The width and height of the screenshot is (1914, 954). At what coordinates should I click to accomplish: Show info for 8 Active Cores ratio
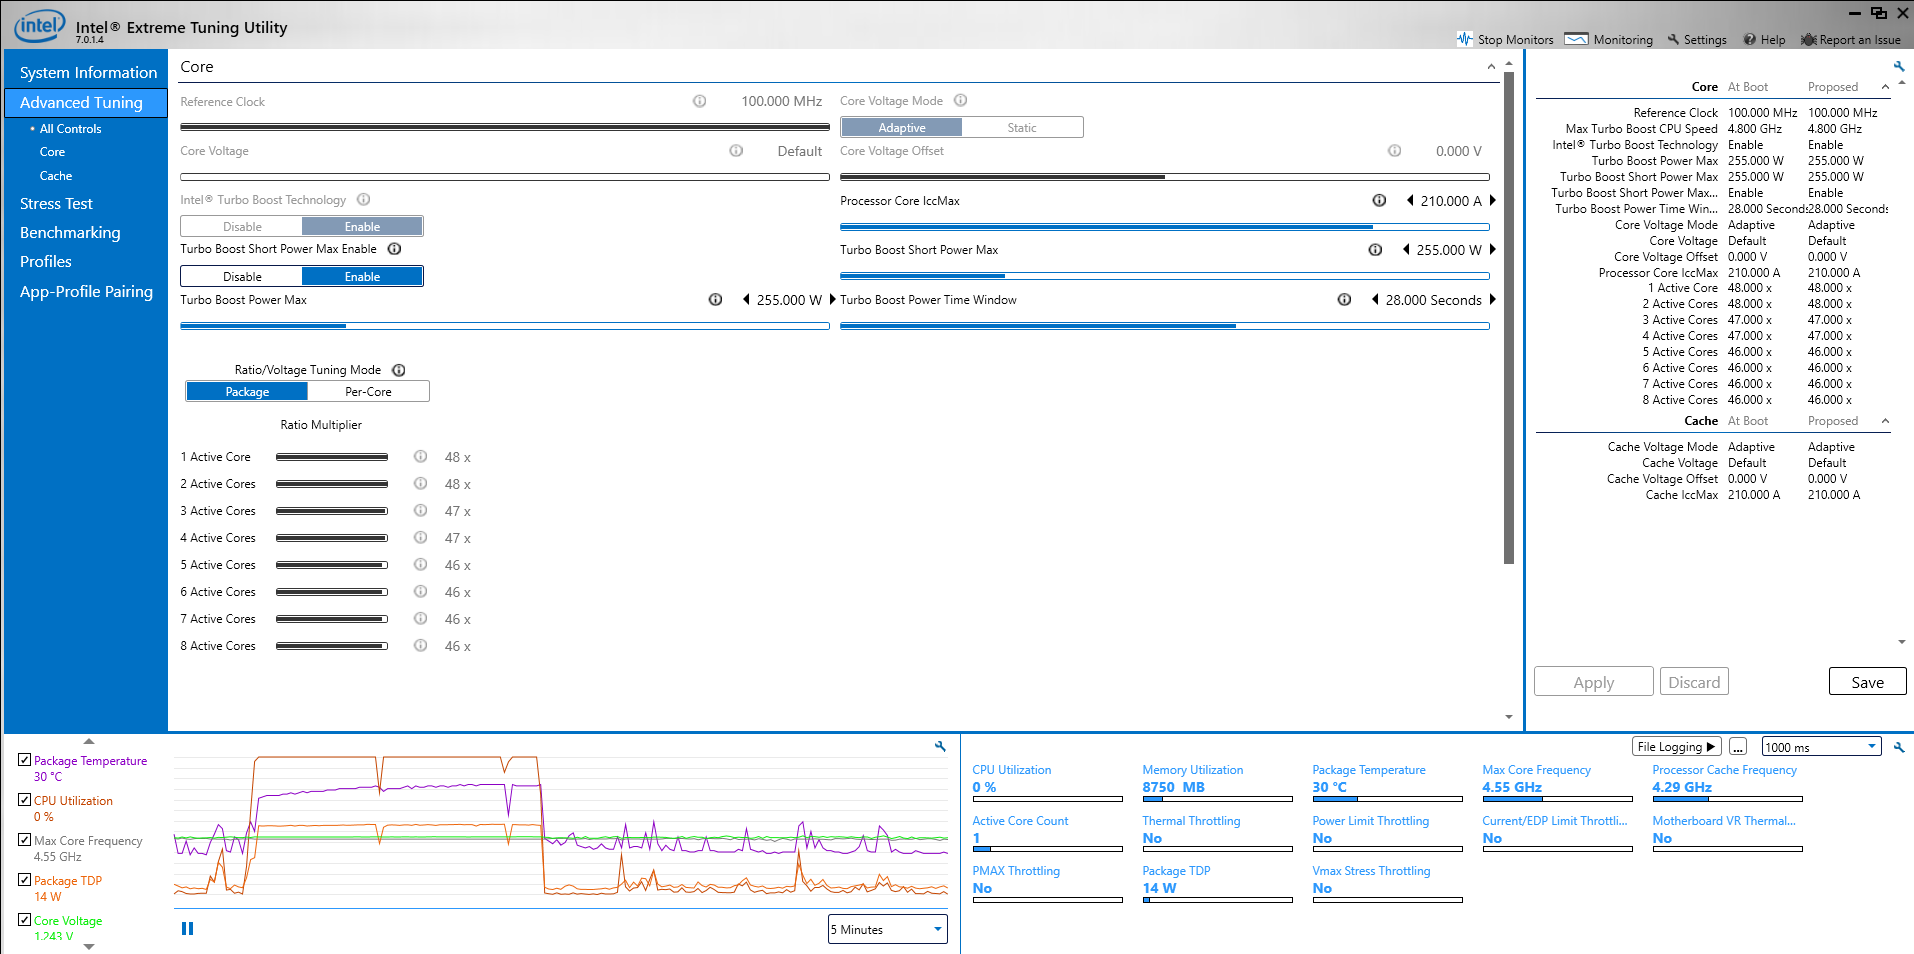pos(420,646)
